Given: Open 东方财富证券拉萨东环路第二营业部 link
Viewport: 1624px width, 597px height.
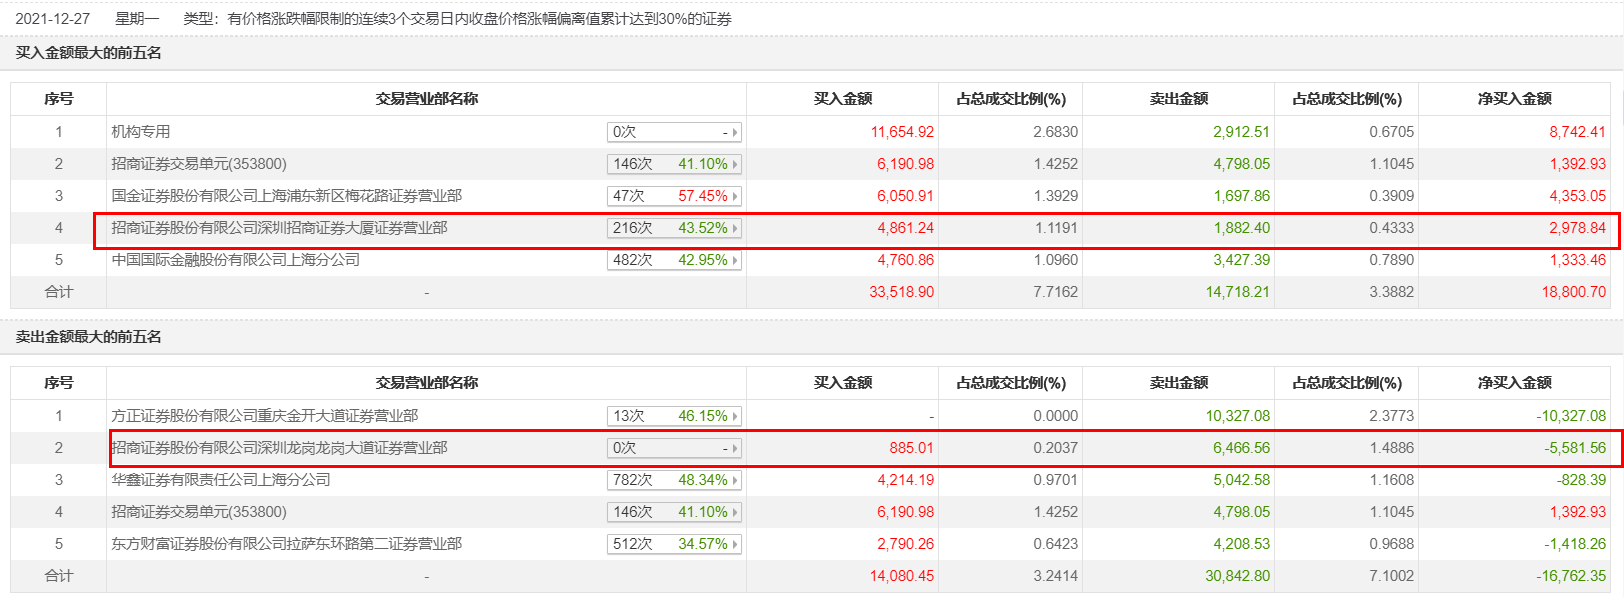Looking at the screenshot, I should pos(287,544).
